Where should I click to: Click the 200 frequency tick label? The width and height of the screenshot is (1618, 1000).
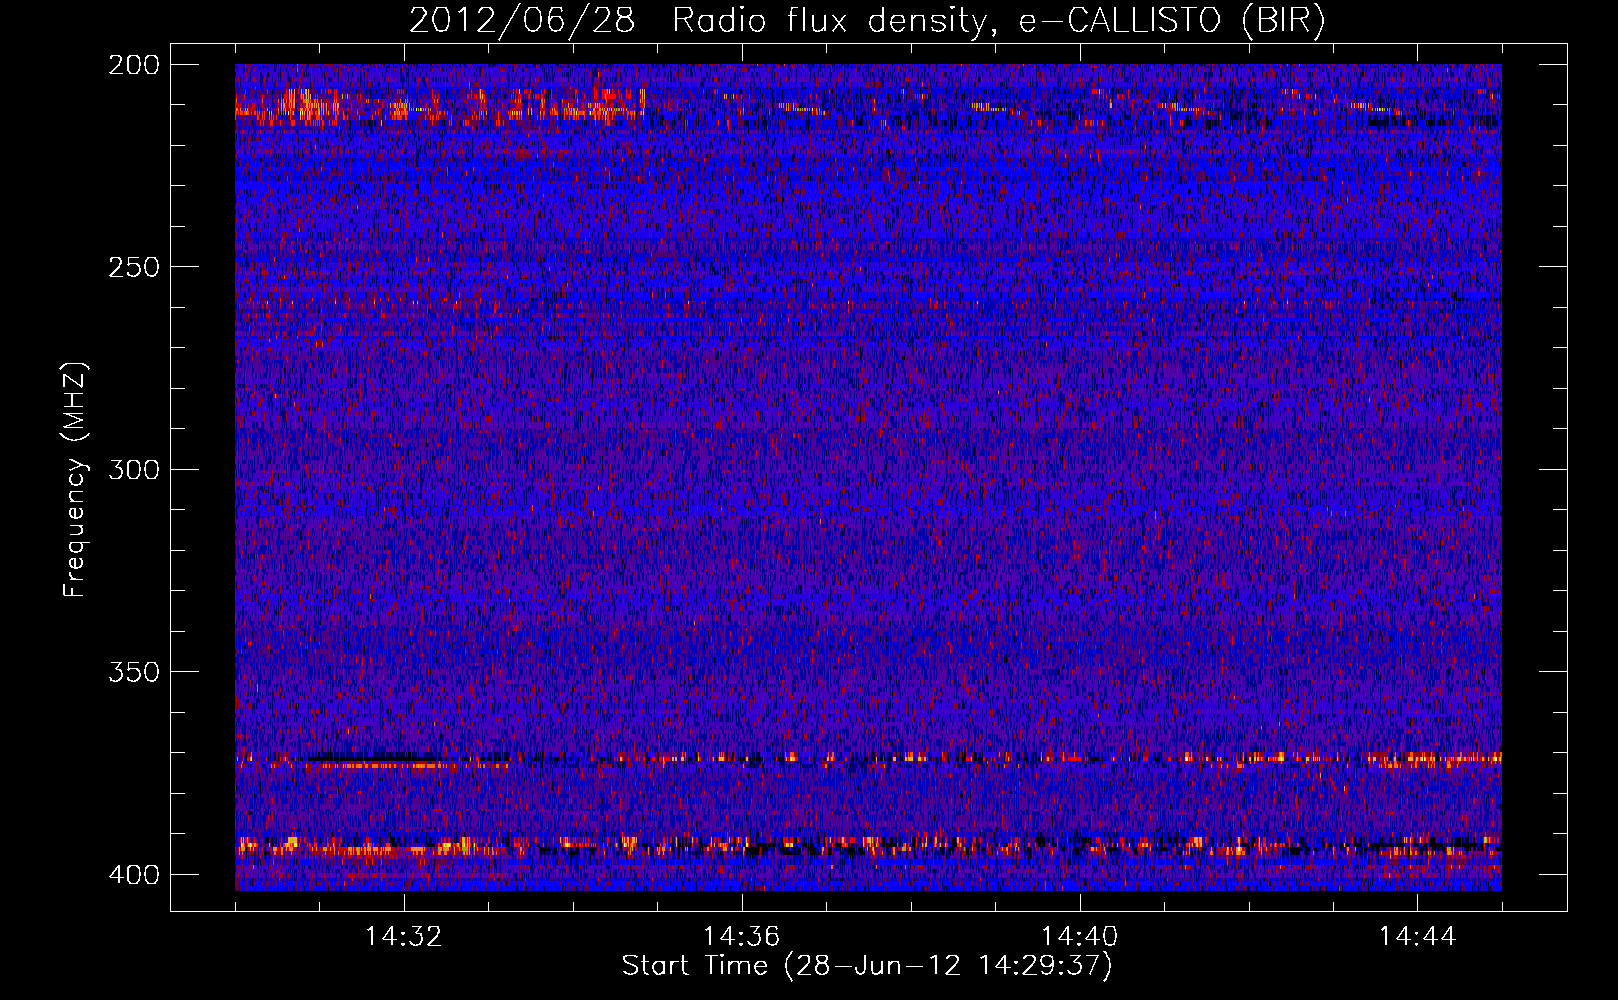coord(134,65)
